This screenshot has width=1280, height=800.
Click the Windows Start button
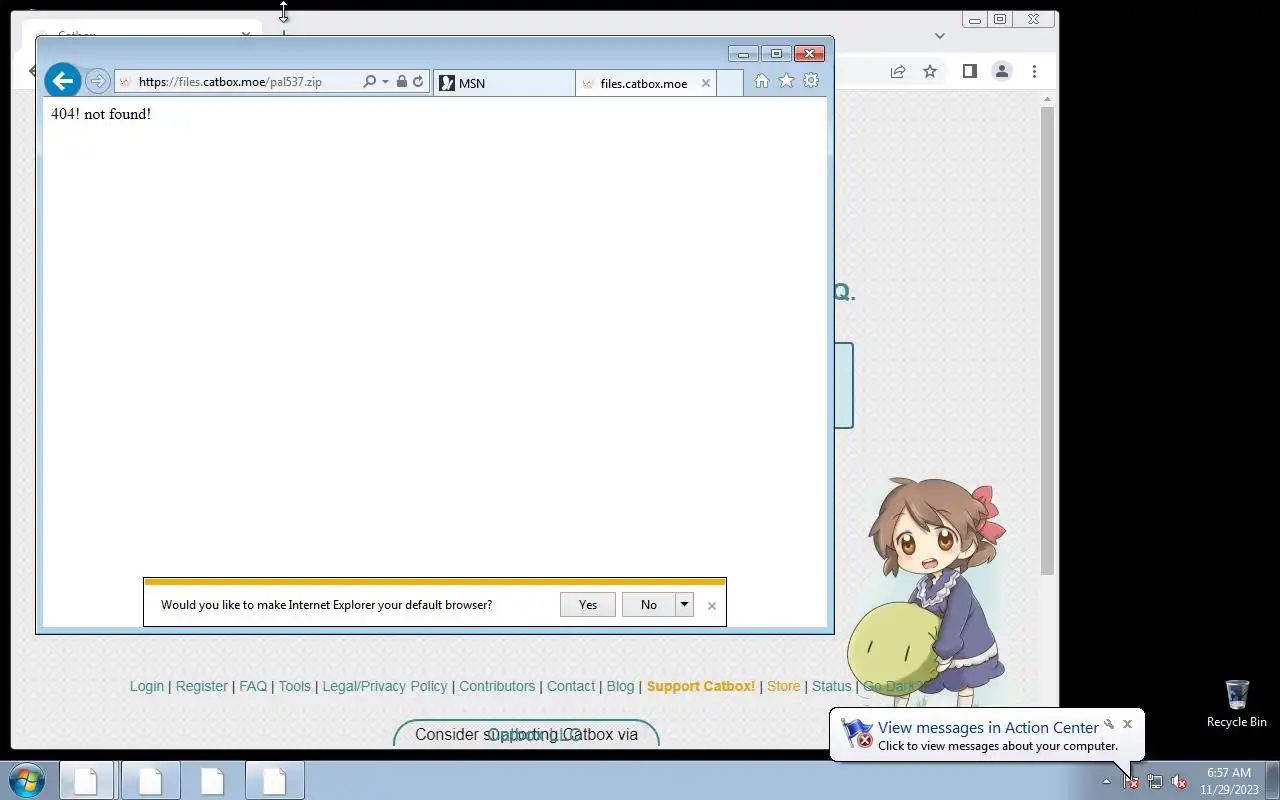26,780
